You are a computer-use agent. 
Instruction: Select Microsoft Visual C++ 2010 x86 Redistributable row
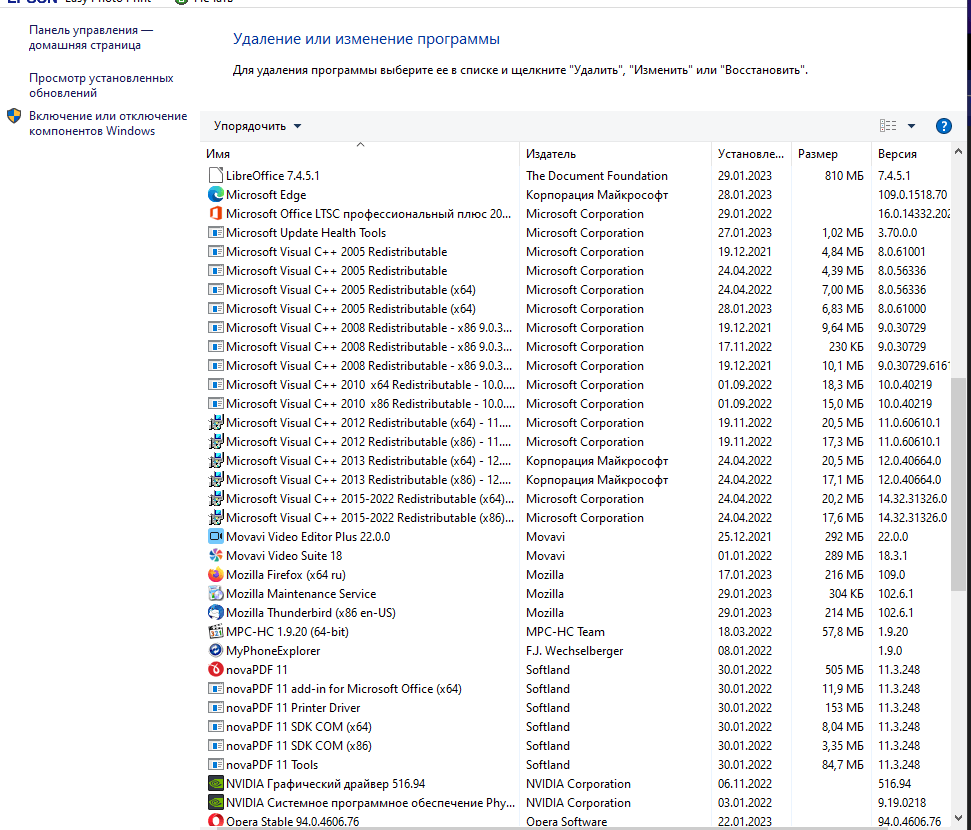click(x=576, y=404)
